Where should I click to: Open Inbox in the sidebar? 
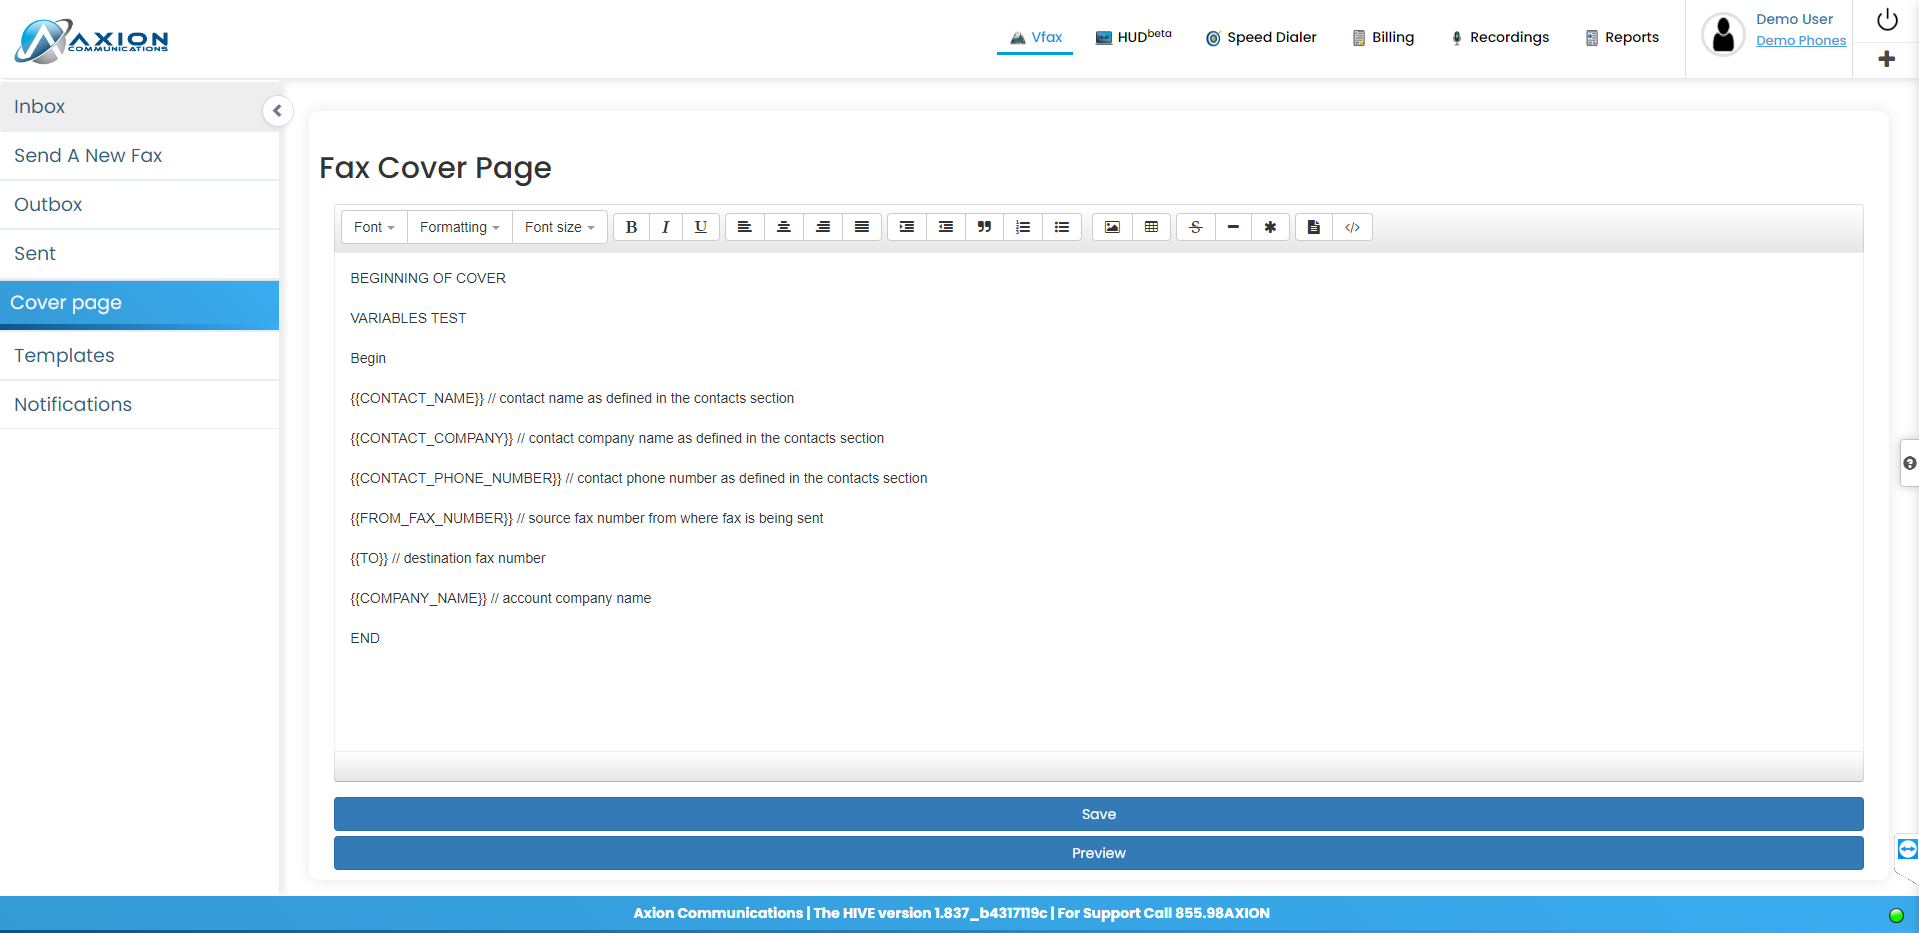[x=139, y=107]
